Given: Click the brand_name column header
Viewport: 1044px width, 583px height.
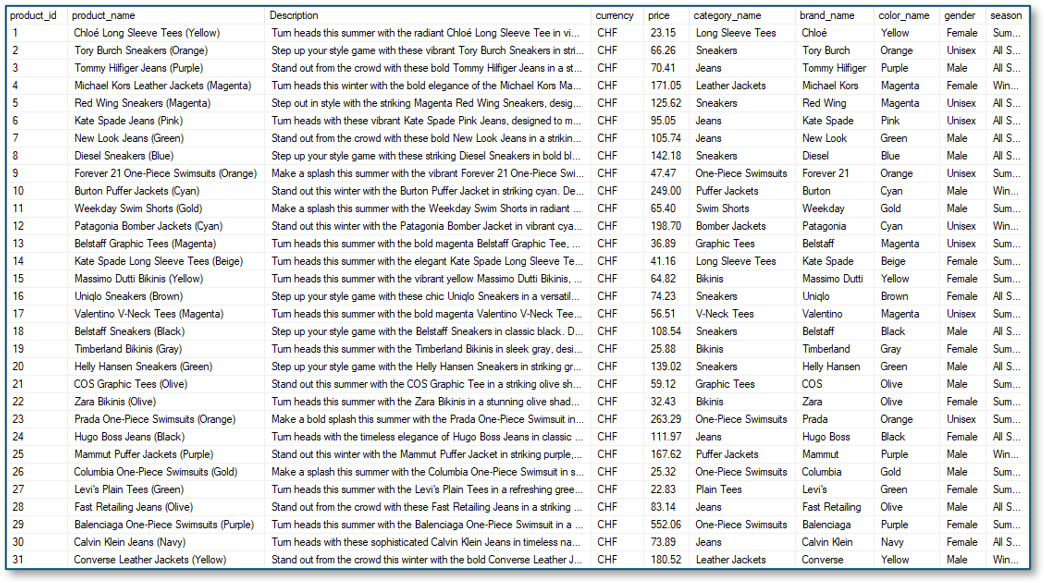Looking at the screenshot, I should (x=827, y=15).
